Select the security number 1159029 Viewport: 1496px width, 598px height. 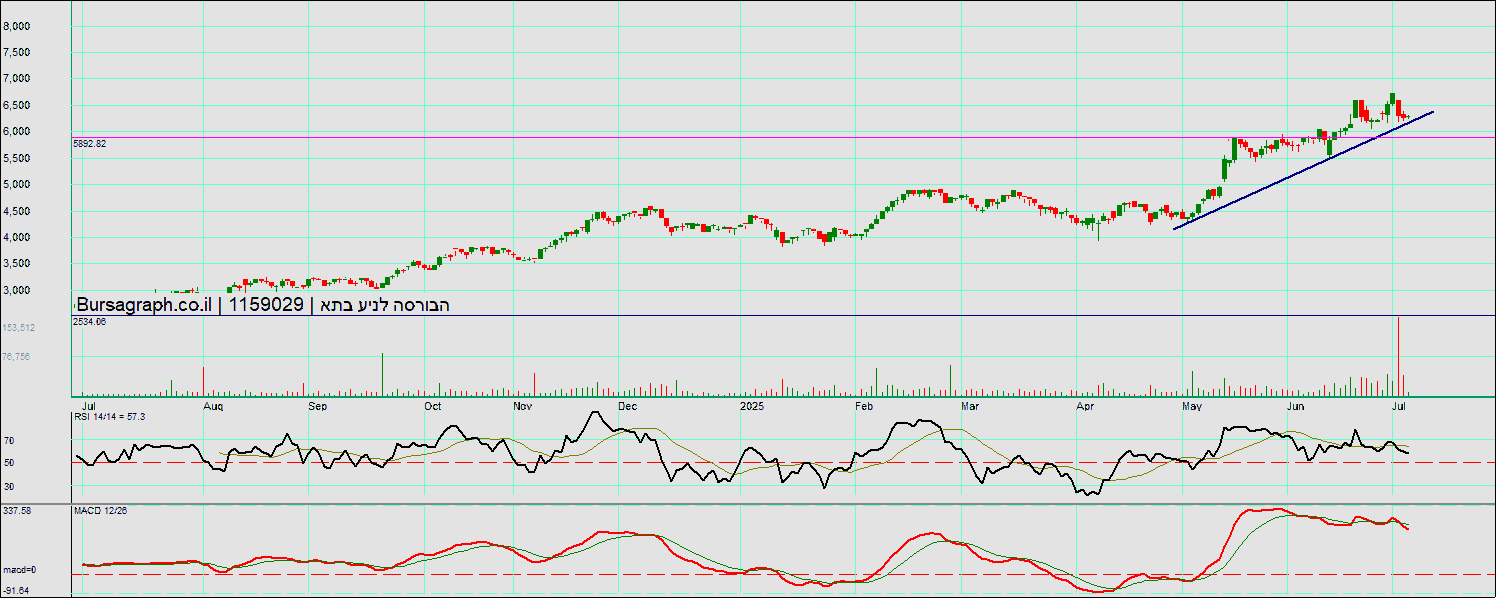tap(266, 305)
